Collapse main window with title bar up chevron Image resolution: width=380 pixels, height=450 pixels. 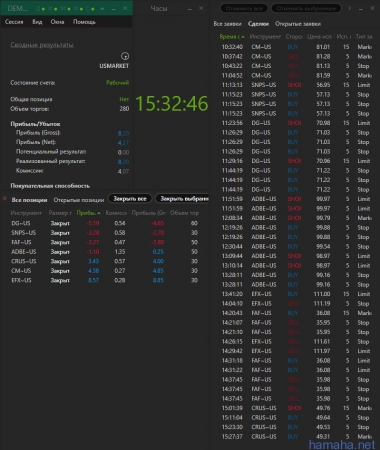click(x=102, y=8)
